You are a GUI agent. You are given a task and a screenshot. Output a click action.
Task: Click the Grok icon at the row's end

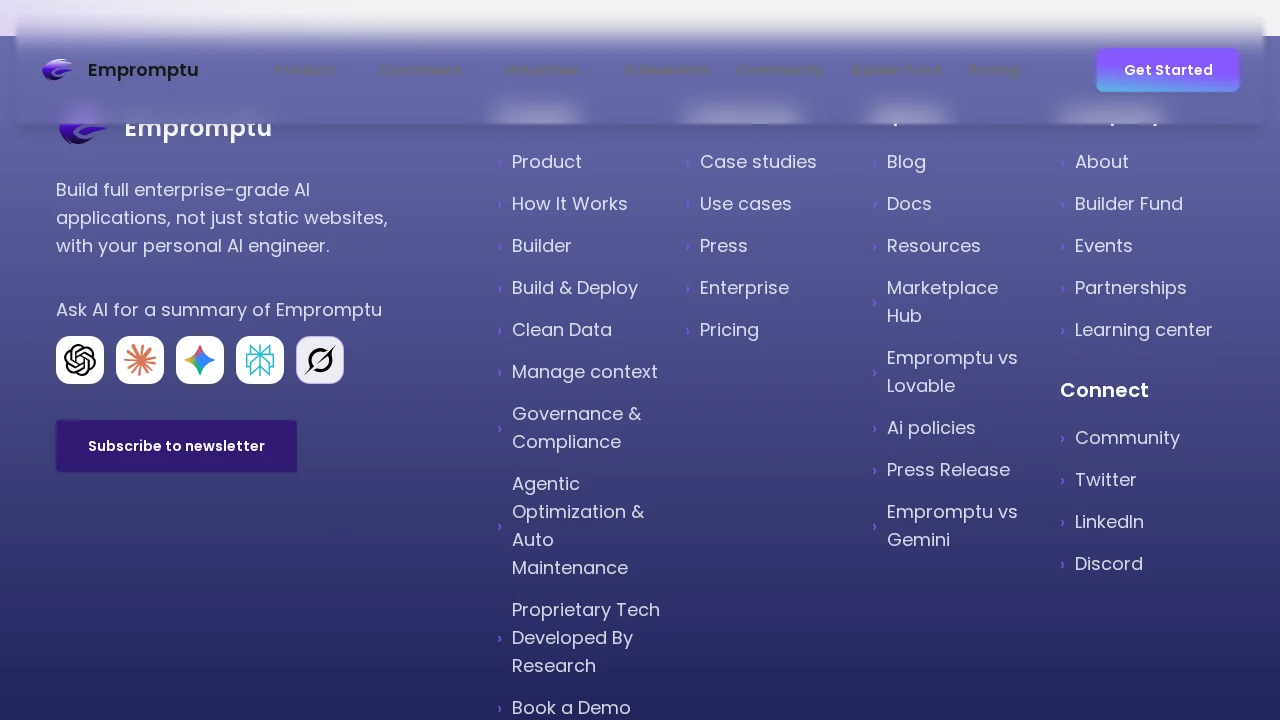point(320,360)
